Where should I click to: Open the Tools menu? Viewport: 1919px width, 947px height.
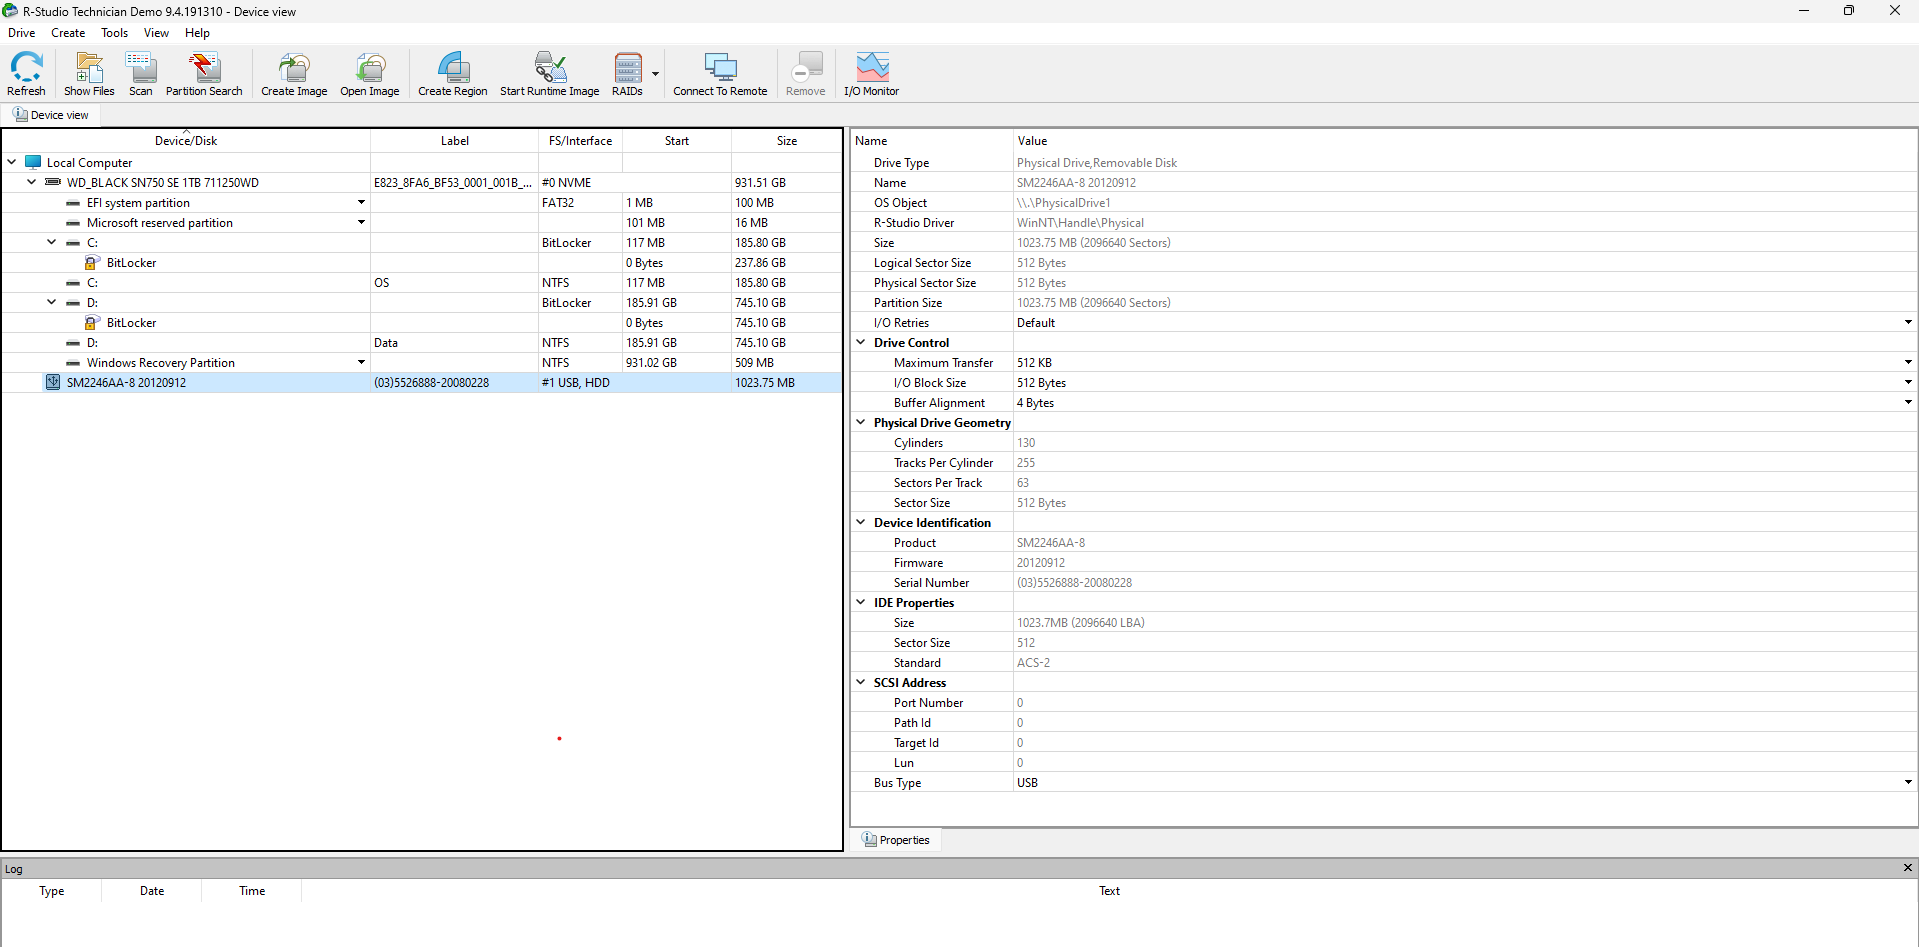click(x=115, y=33)
